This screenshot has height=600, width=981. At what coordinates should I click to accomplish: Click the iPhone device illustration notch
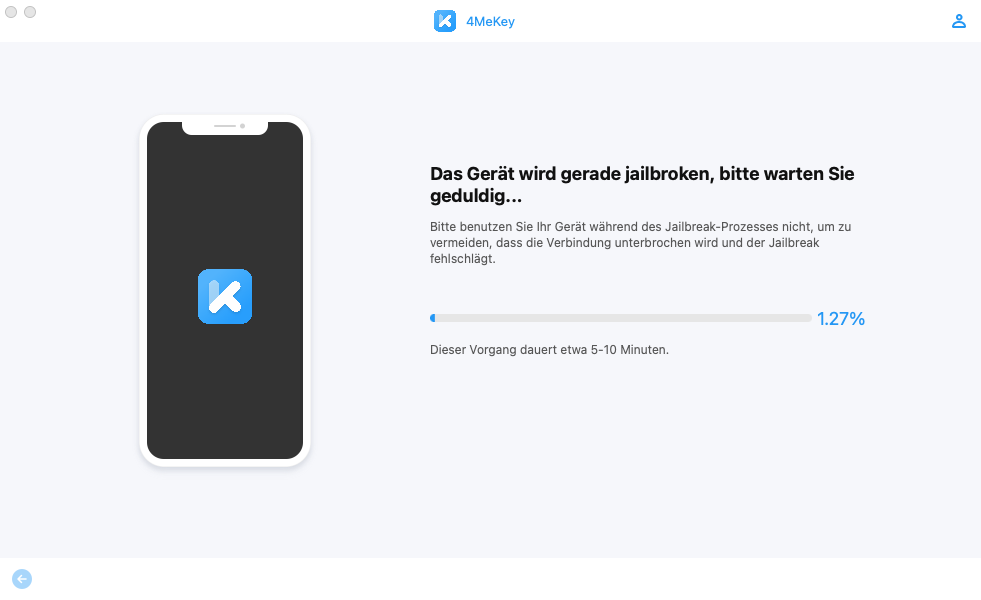[225, 128]
